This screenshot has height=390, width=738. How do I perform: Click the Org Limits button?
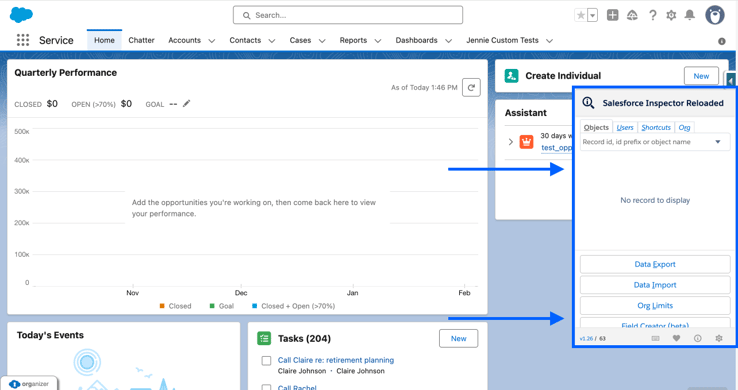655,306
